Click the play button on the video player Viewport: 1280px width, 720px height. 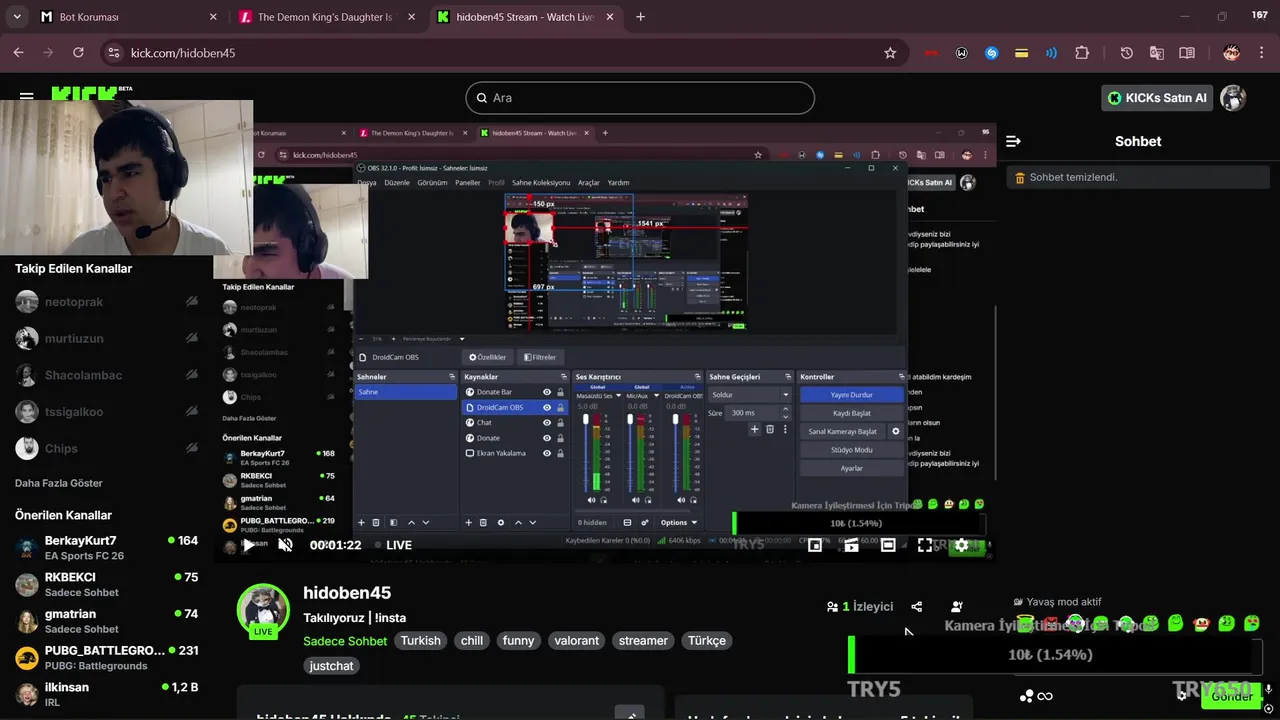pos(248,545)
